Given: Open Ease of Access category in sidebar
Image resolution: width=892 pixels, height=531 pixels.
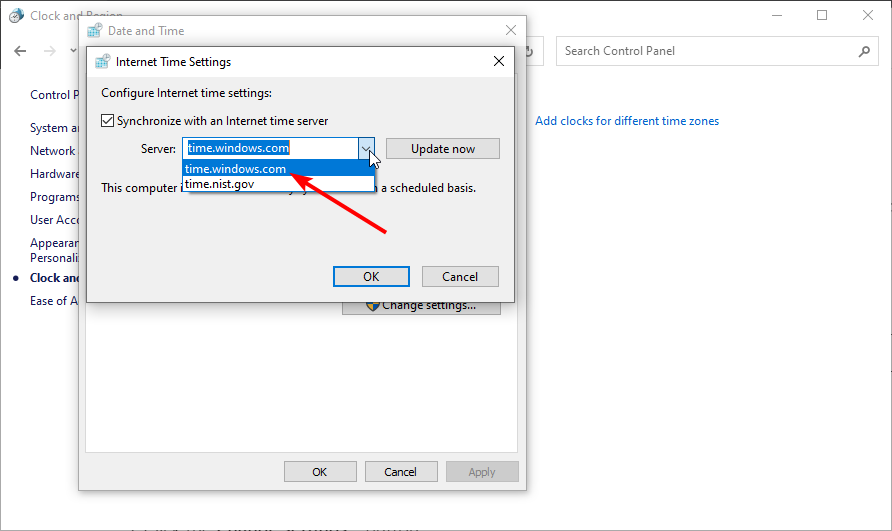Looking at the screenshot, I should (54, 301).
